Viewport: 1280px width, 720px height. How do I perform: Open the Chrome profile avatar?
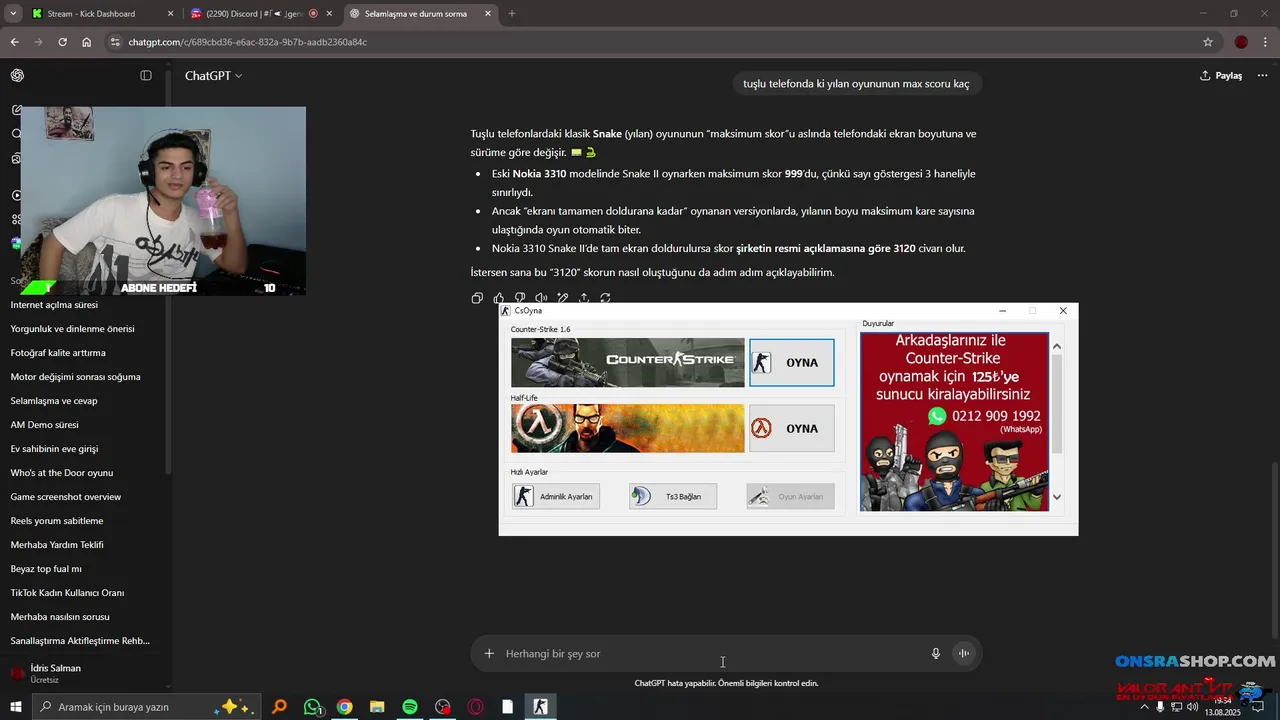coord(1241,42)
